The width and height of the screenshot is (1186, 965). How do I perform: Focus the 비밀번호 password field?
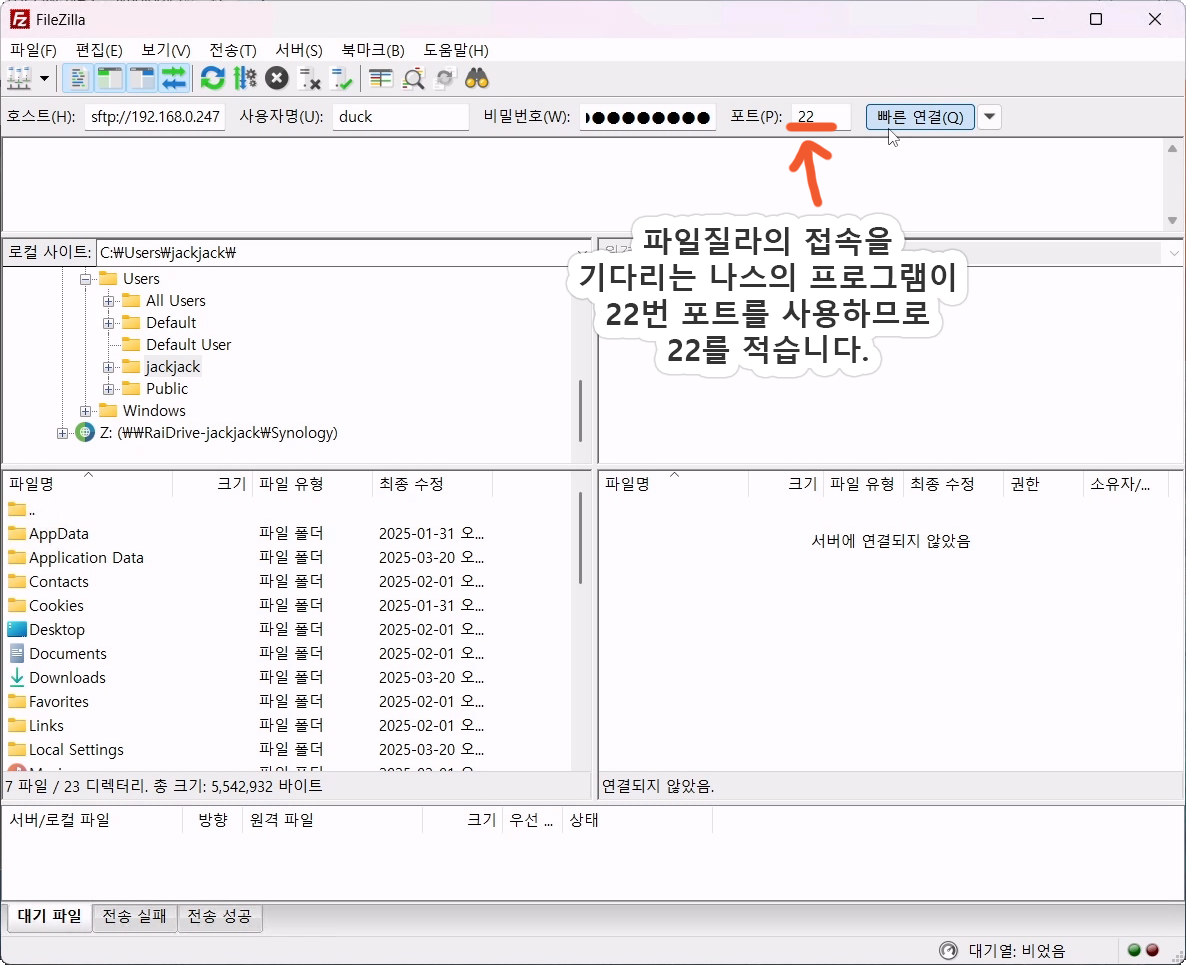[647, 116]
